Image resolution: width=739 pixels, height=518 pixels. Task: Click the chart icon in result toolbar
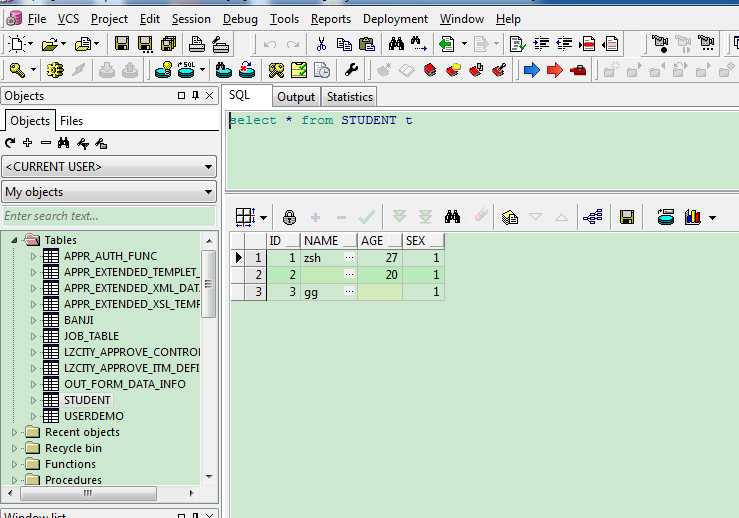[692, 217]
